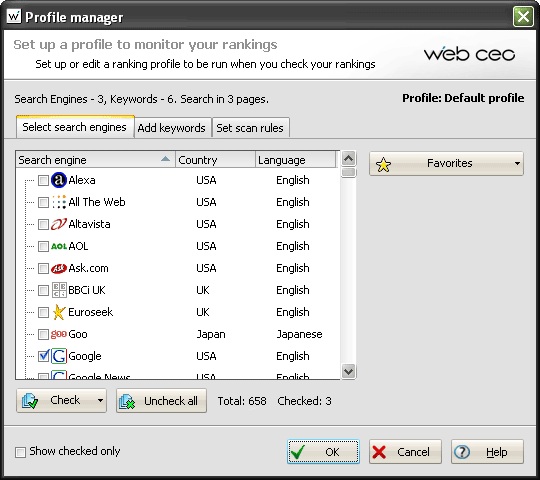540x480 pixels.
Task: Click the Checked: 3 text
Action: point(304,401)
